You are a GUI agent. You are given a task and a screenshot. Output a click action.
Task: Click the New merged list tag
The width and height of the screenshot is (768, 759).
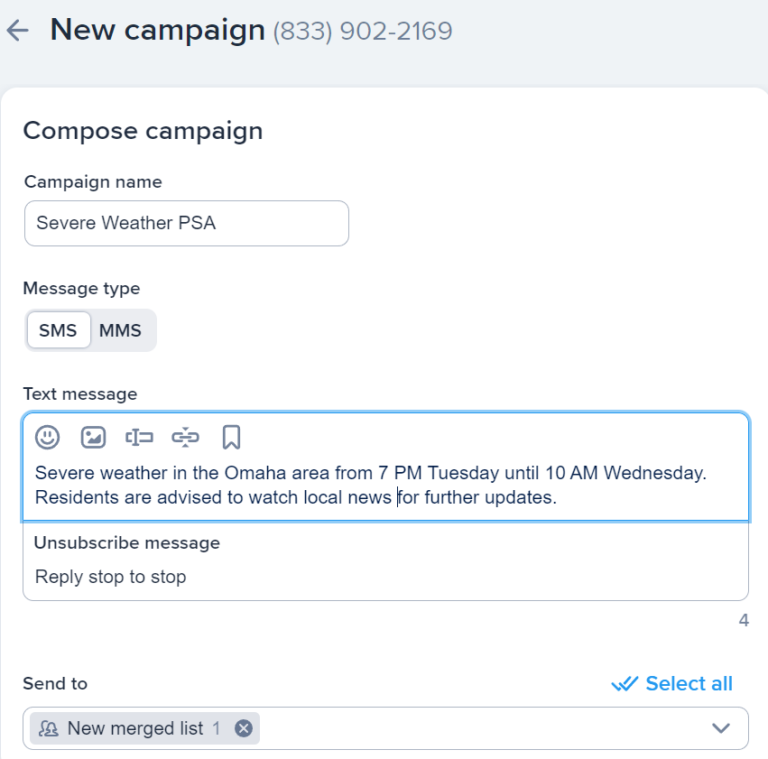point(135,729)
